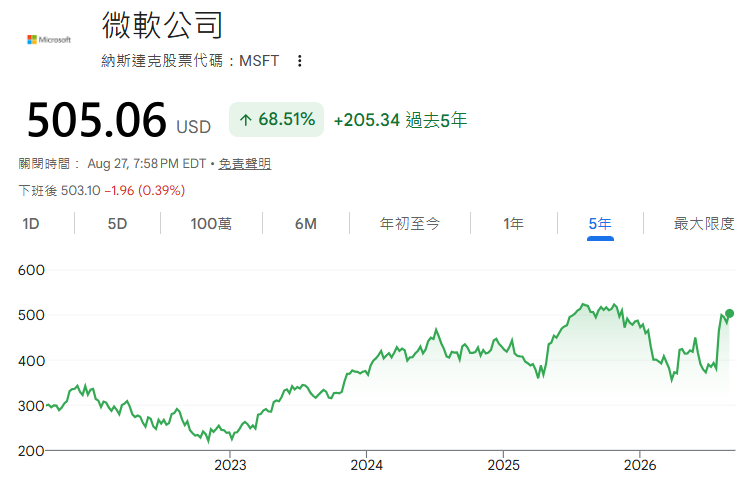Click the 500 y-axis label
748x480 pixels.
pyautogui.click(x=31, y=315)
